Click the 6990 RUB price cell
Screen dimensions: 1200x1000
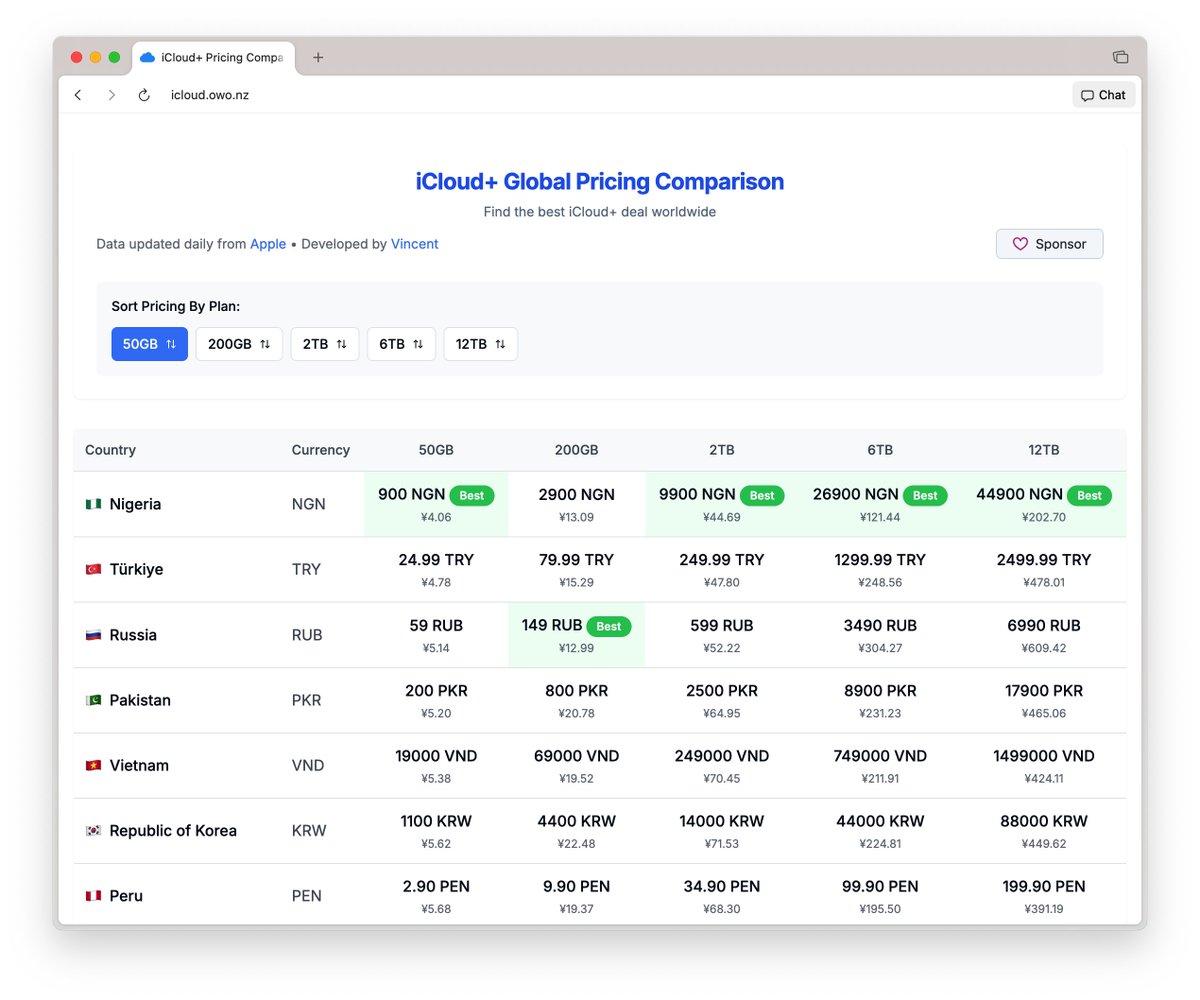[x=1044, y=635]
